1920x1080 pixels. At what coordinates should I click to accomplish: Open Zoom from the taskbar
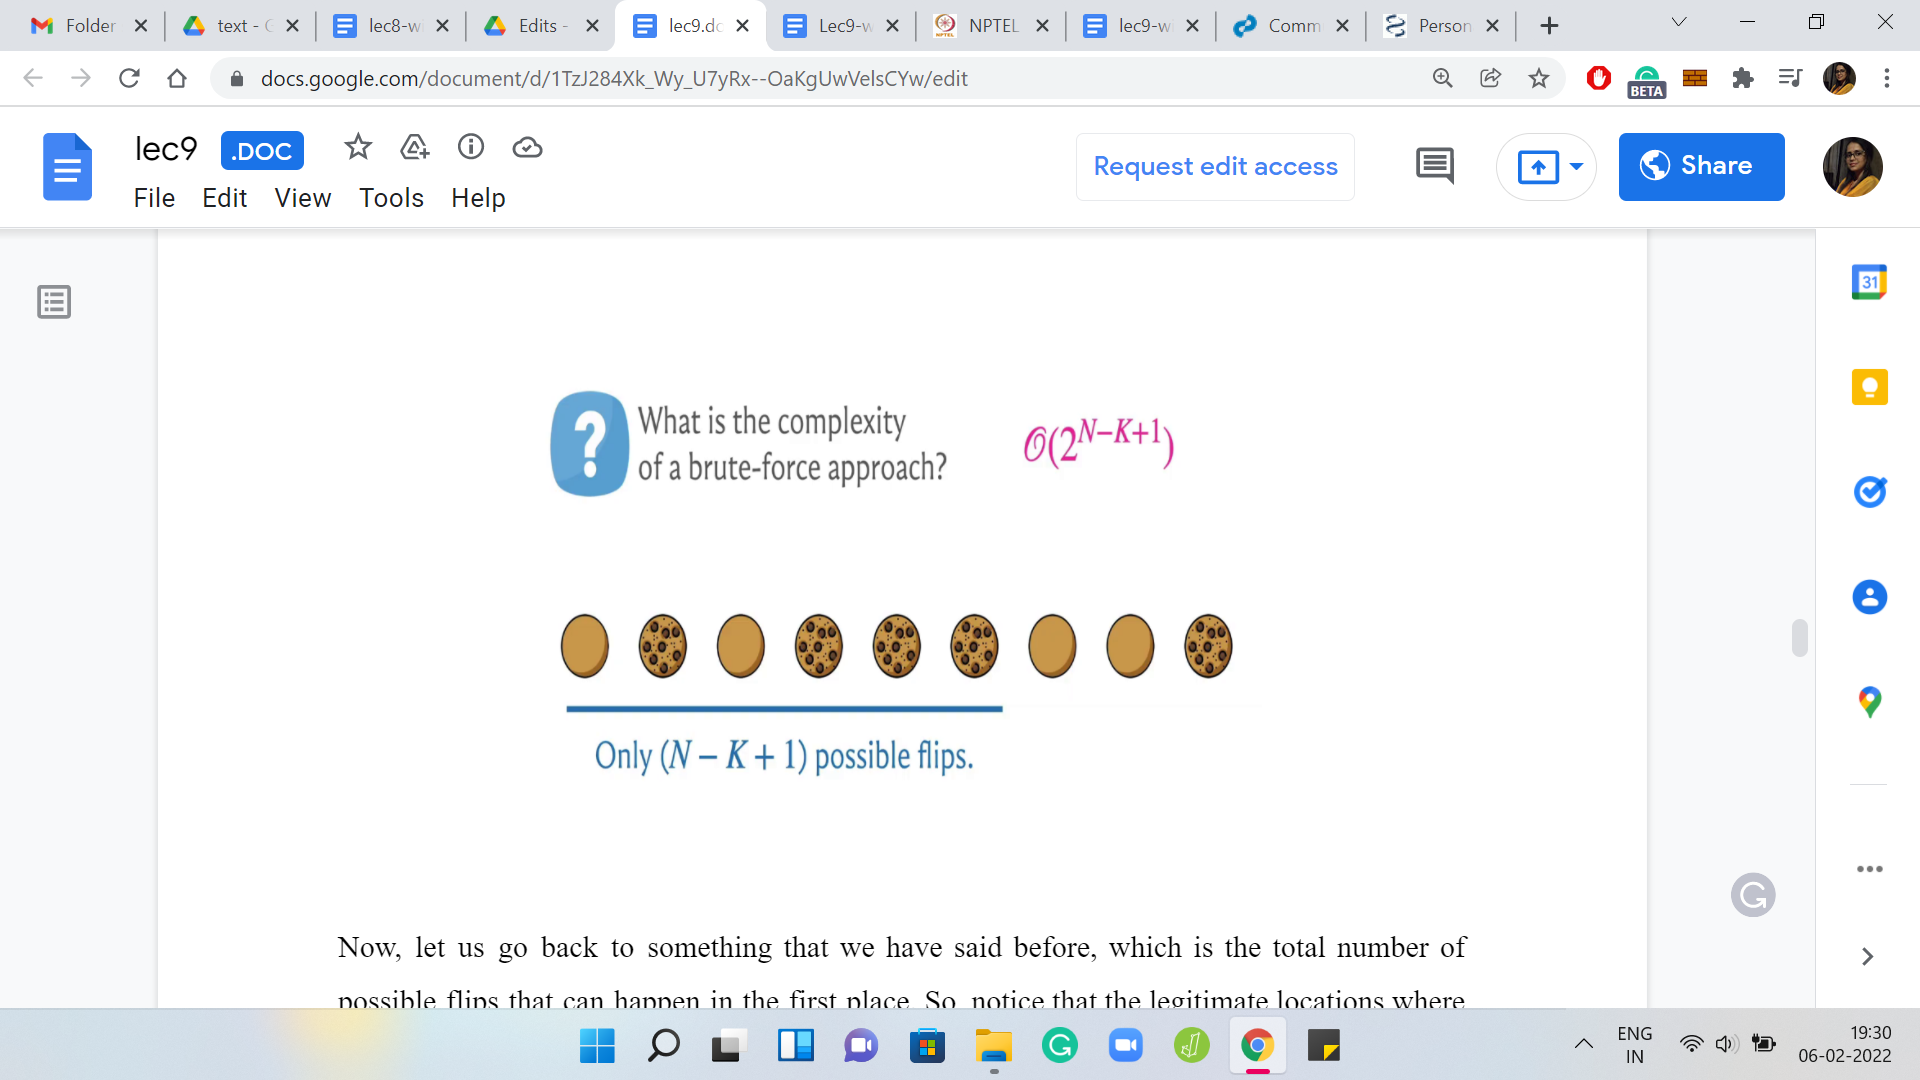(1125, 1046)
